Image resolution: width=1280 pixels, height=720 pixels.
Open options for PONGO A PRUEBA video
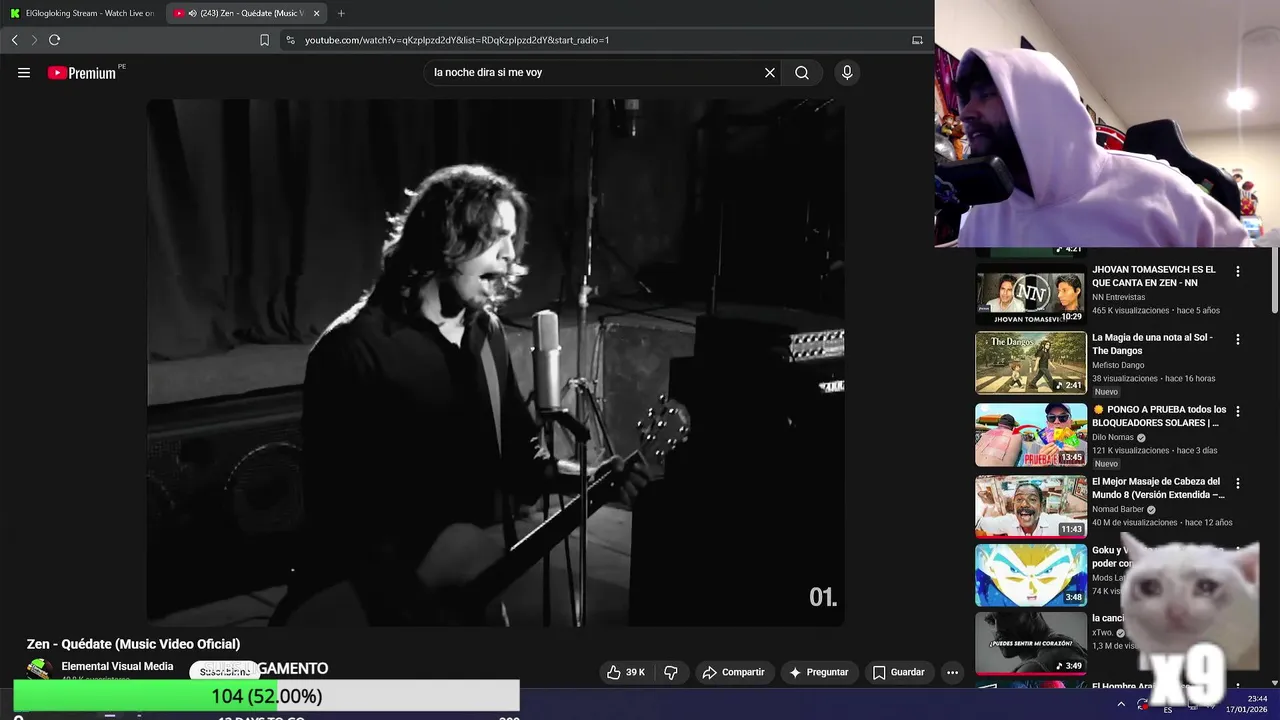point(1238,411)
